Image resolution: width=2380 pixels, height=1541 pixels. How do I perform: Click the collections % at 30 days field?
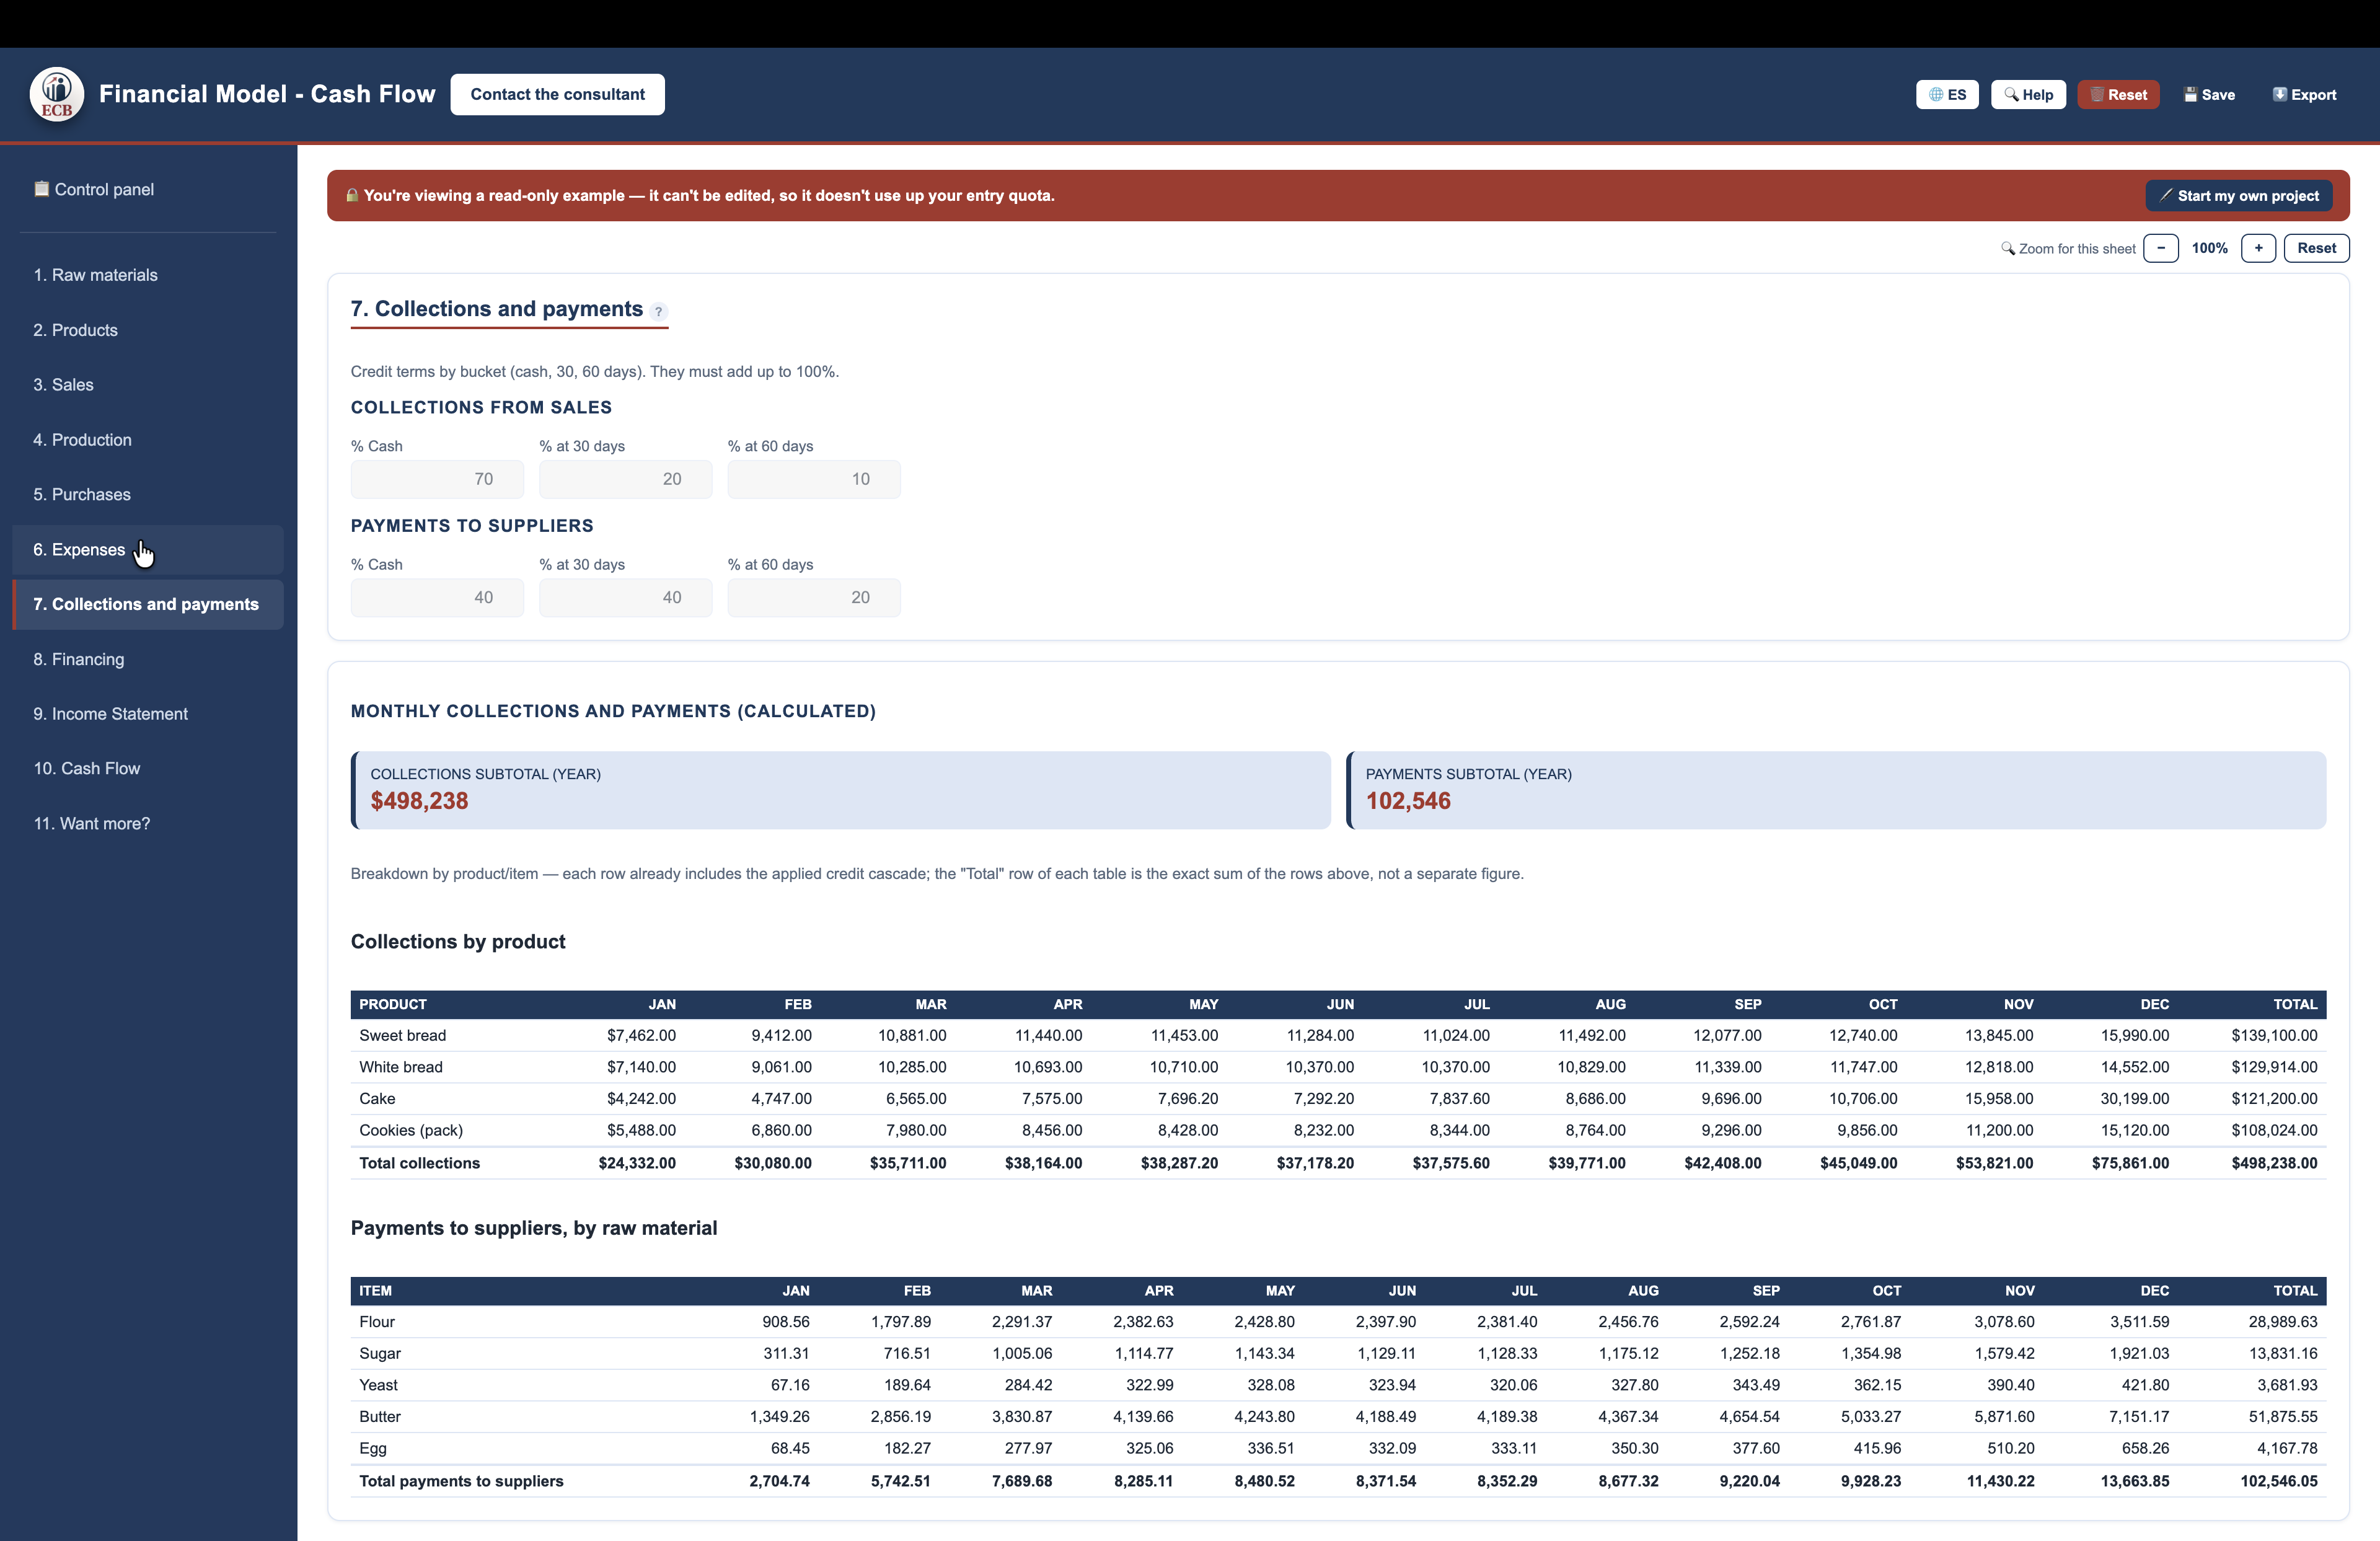click(626, 479)
